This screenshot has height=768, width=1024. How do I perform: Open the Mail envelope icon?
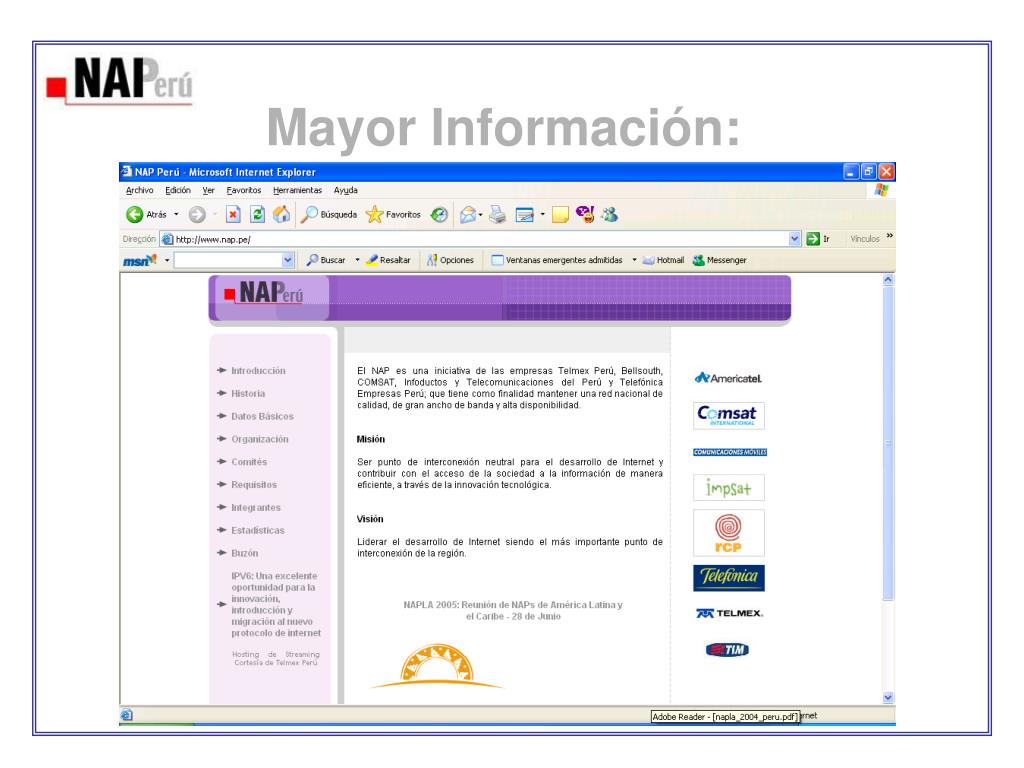468,214
